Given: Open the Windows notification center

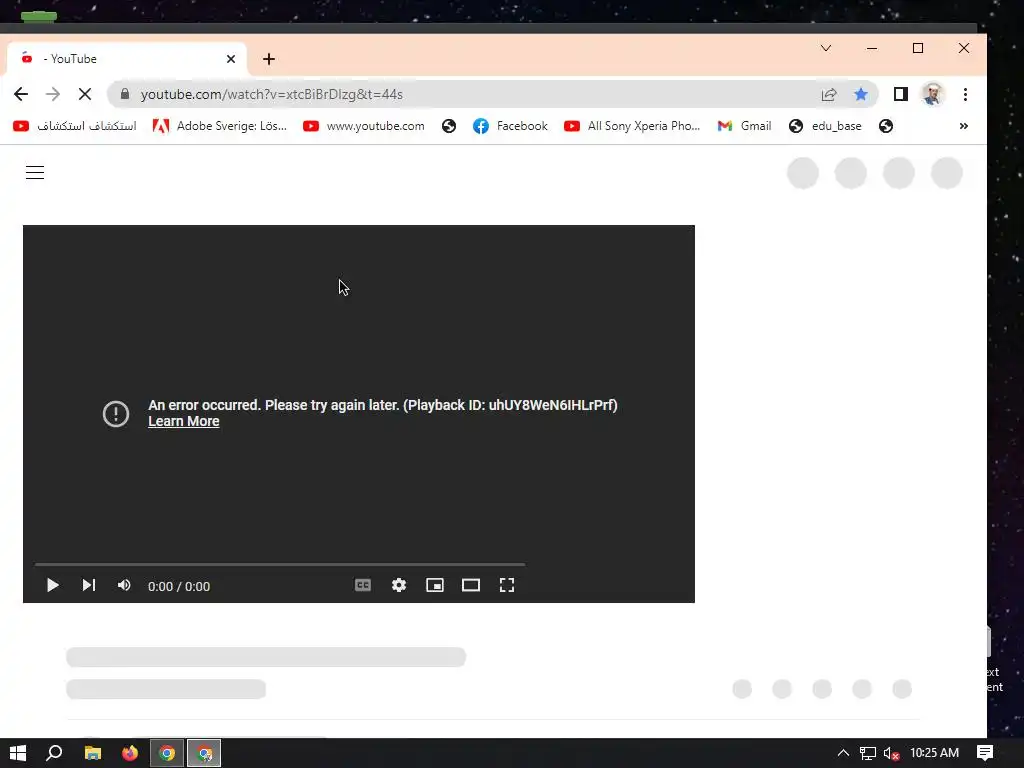Looking at the screenshot, I should click(x=985, y=753).
